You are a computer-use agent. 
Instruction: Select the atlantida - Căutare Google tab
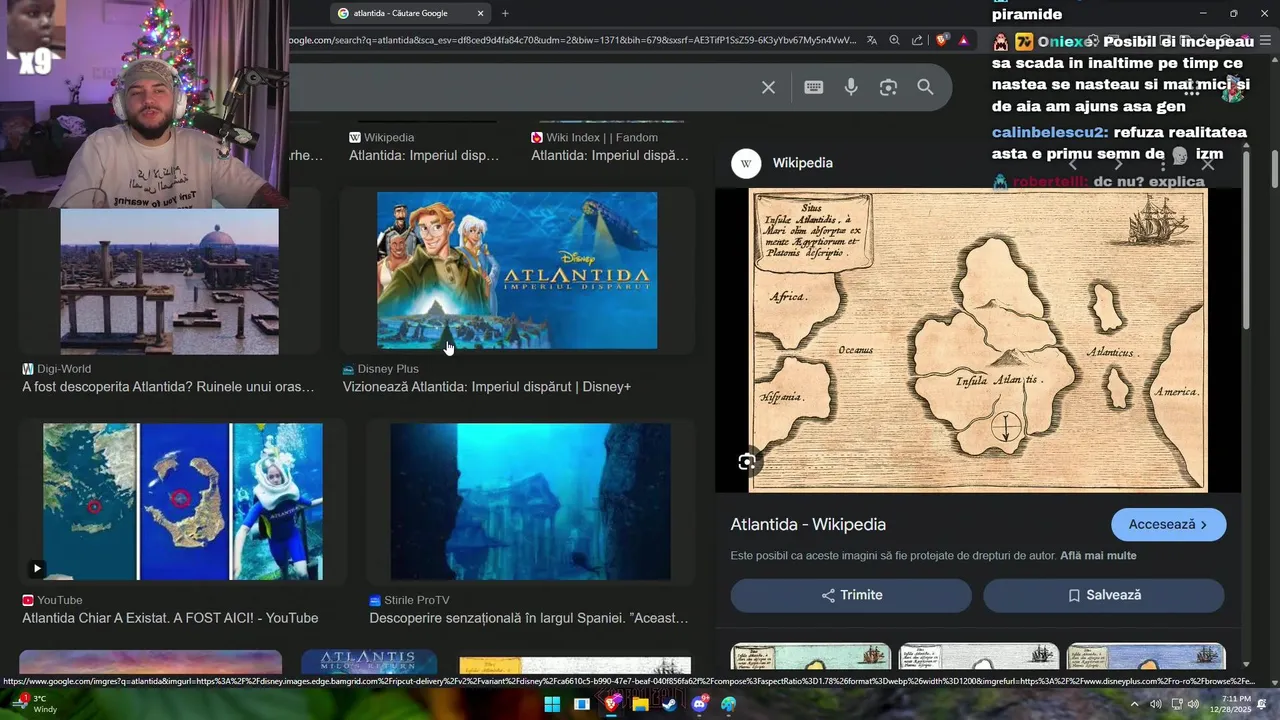click(410, 13)
